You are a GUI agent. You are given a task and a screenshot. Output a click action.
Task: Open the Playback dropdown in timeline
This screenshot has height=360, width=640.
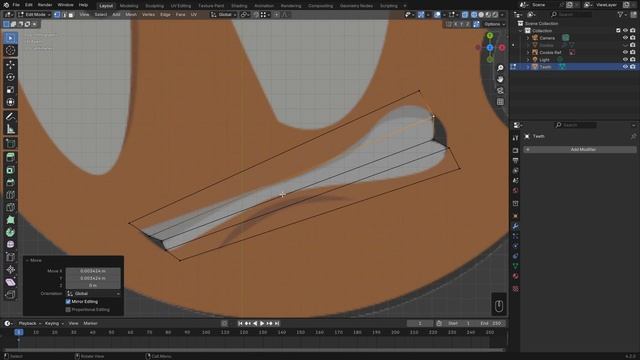29,323
